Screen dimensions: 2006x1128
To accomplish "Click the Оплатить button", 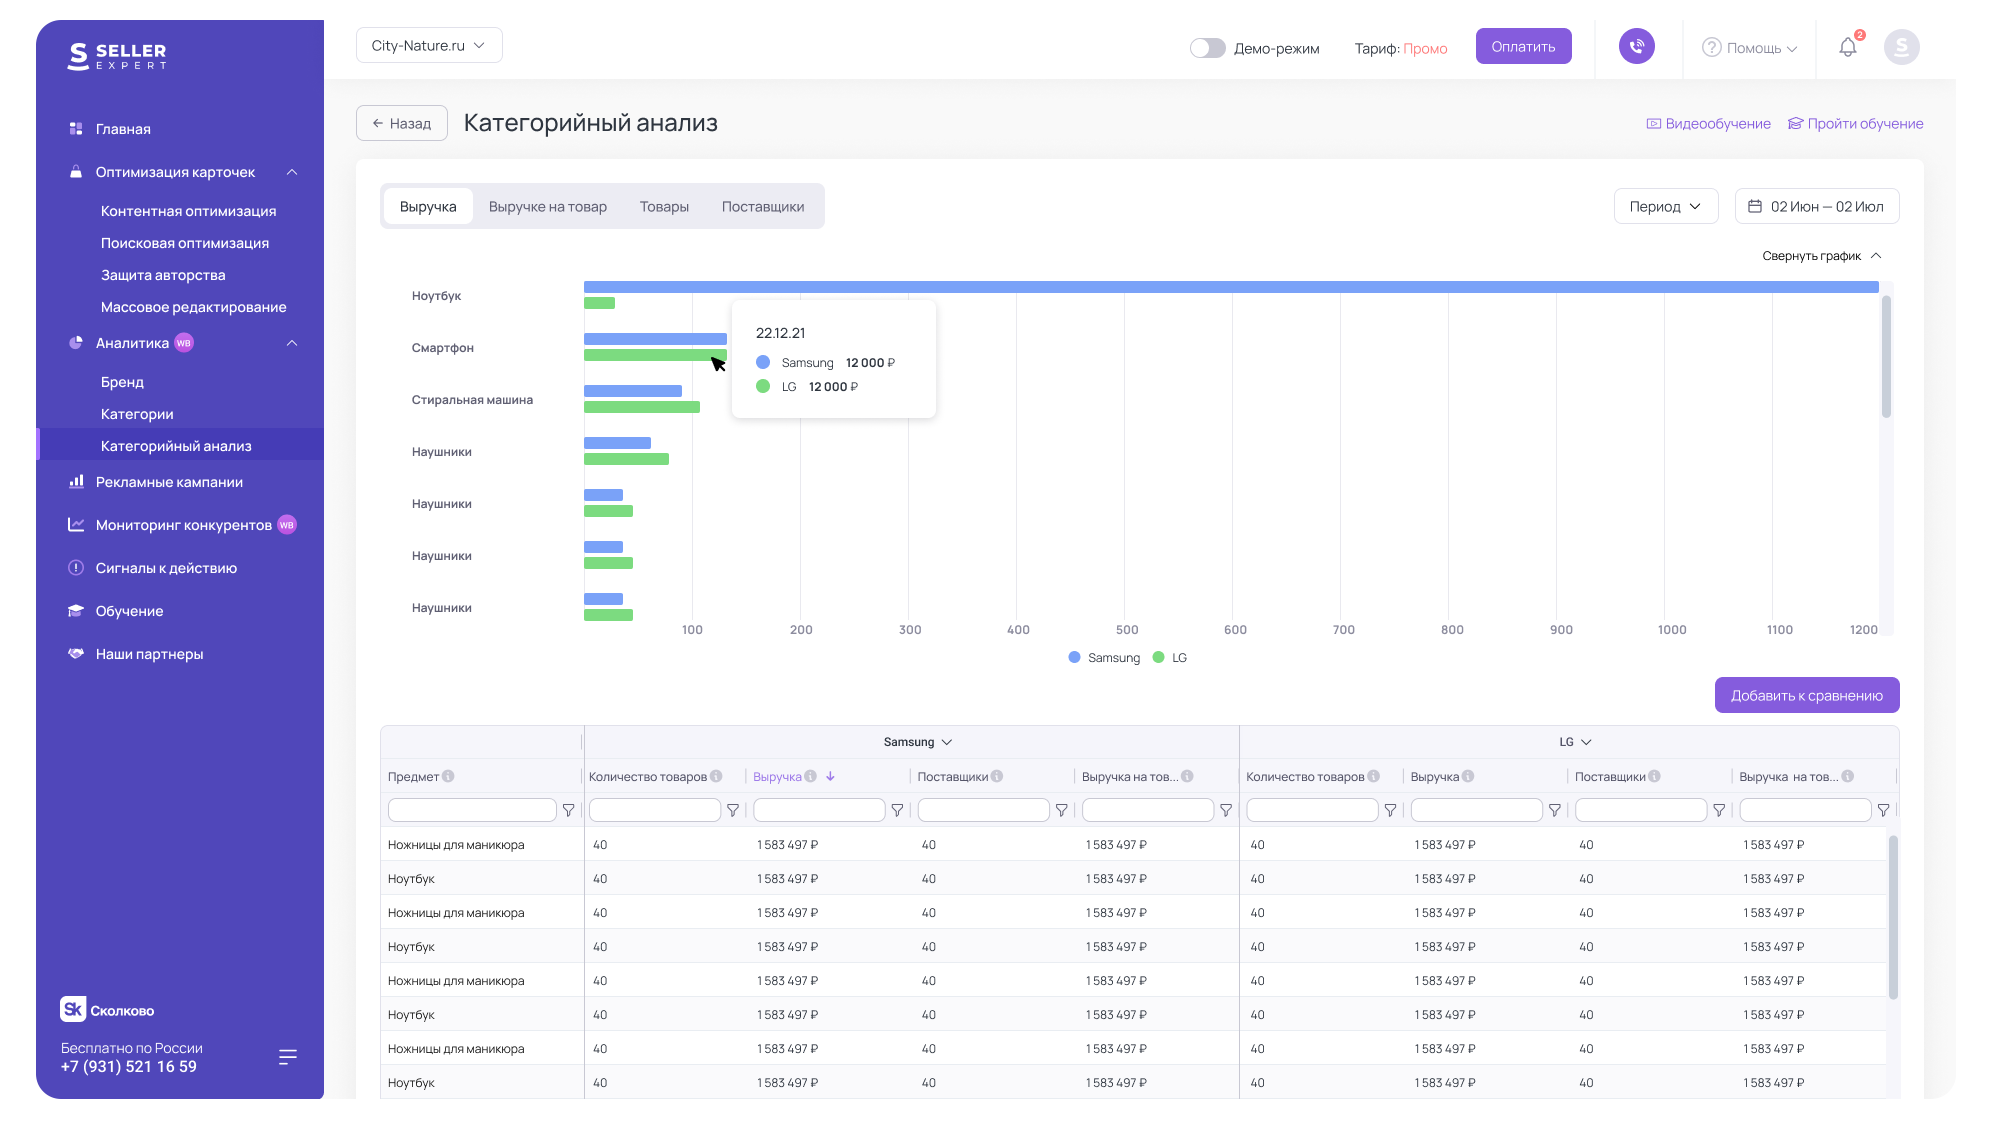I will point(1522,46).
